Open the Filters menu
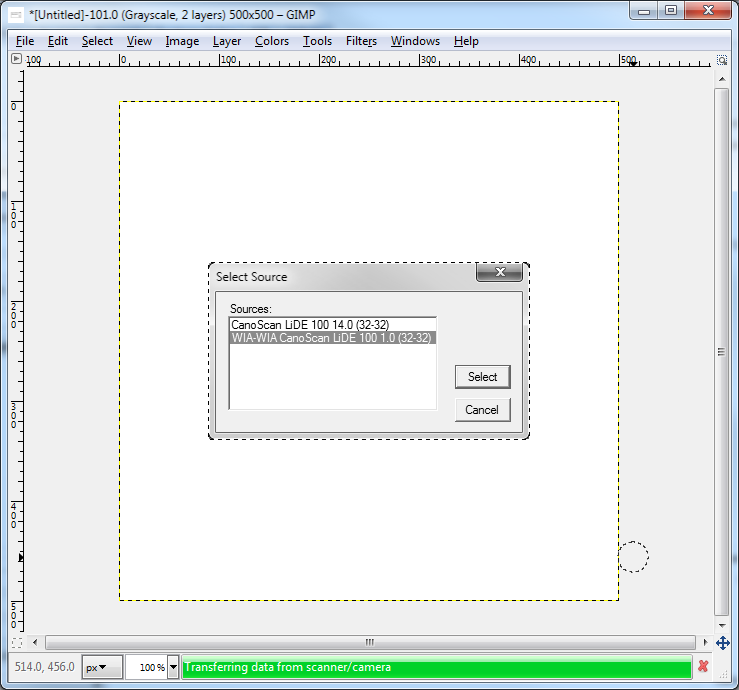Screen dimensions: 739x690 [361, 41]
